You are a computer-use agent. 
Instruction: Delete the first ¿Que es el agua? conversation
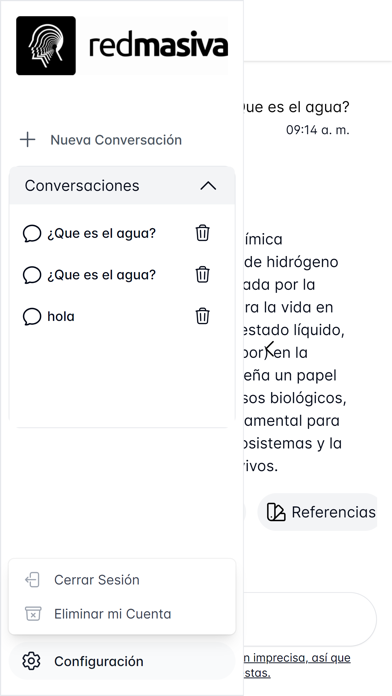tap(202, 233)
